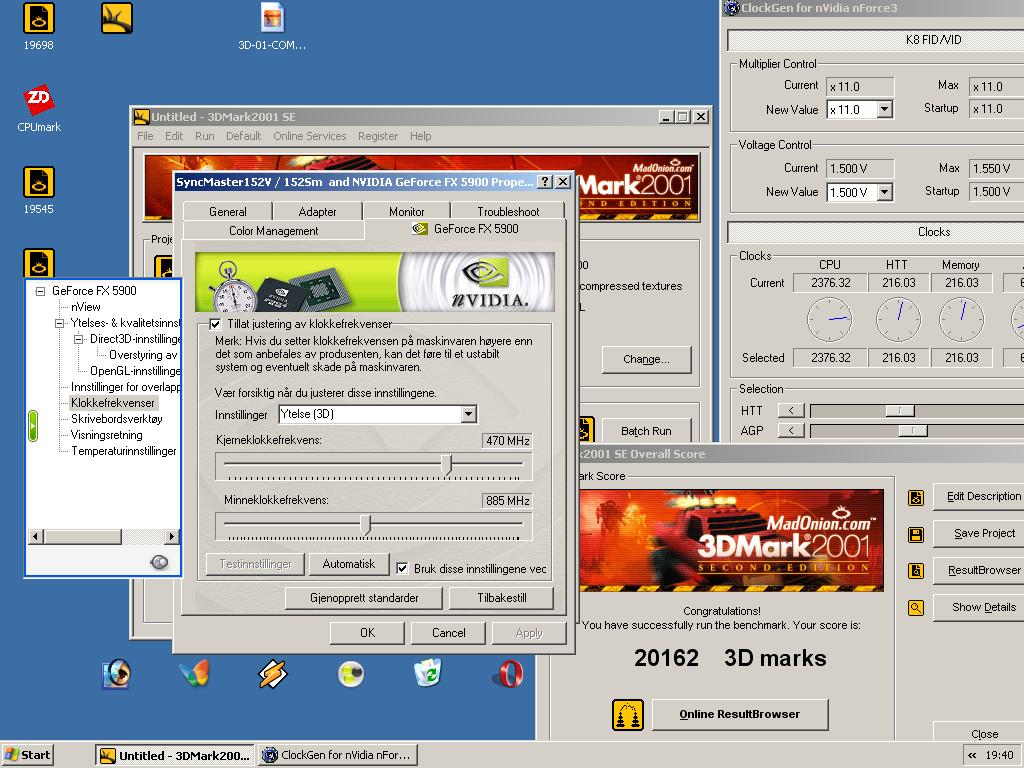Click the OK button in properties dialog
1024x768 pixels.
(367, 633)
